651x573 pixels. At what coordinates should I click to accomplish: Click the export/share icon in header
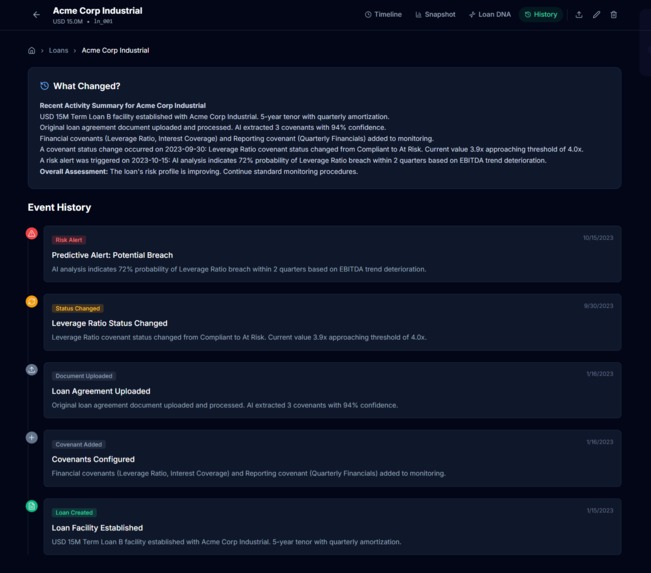(579, 15)
